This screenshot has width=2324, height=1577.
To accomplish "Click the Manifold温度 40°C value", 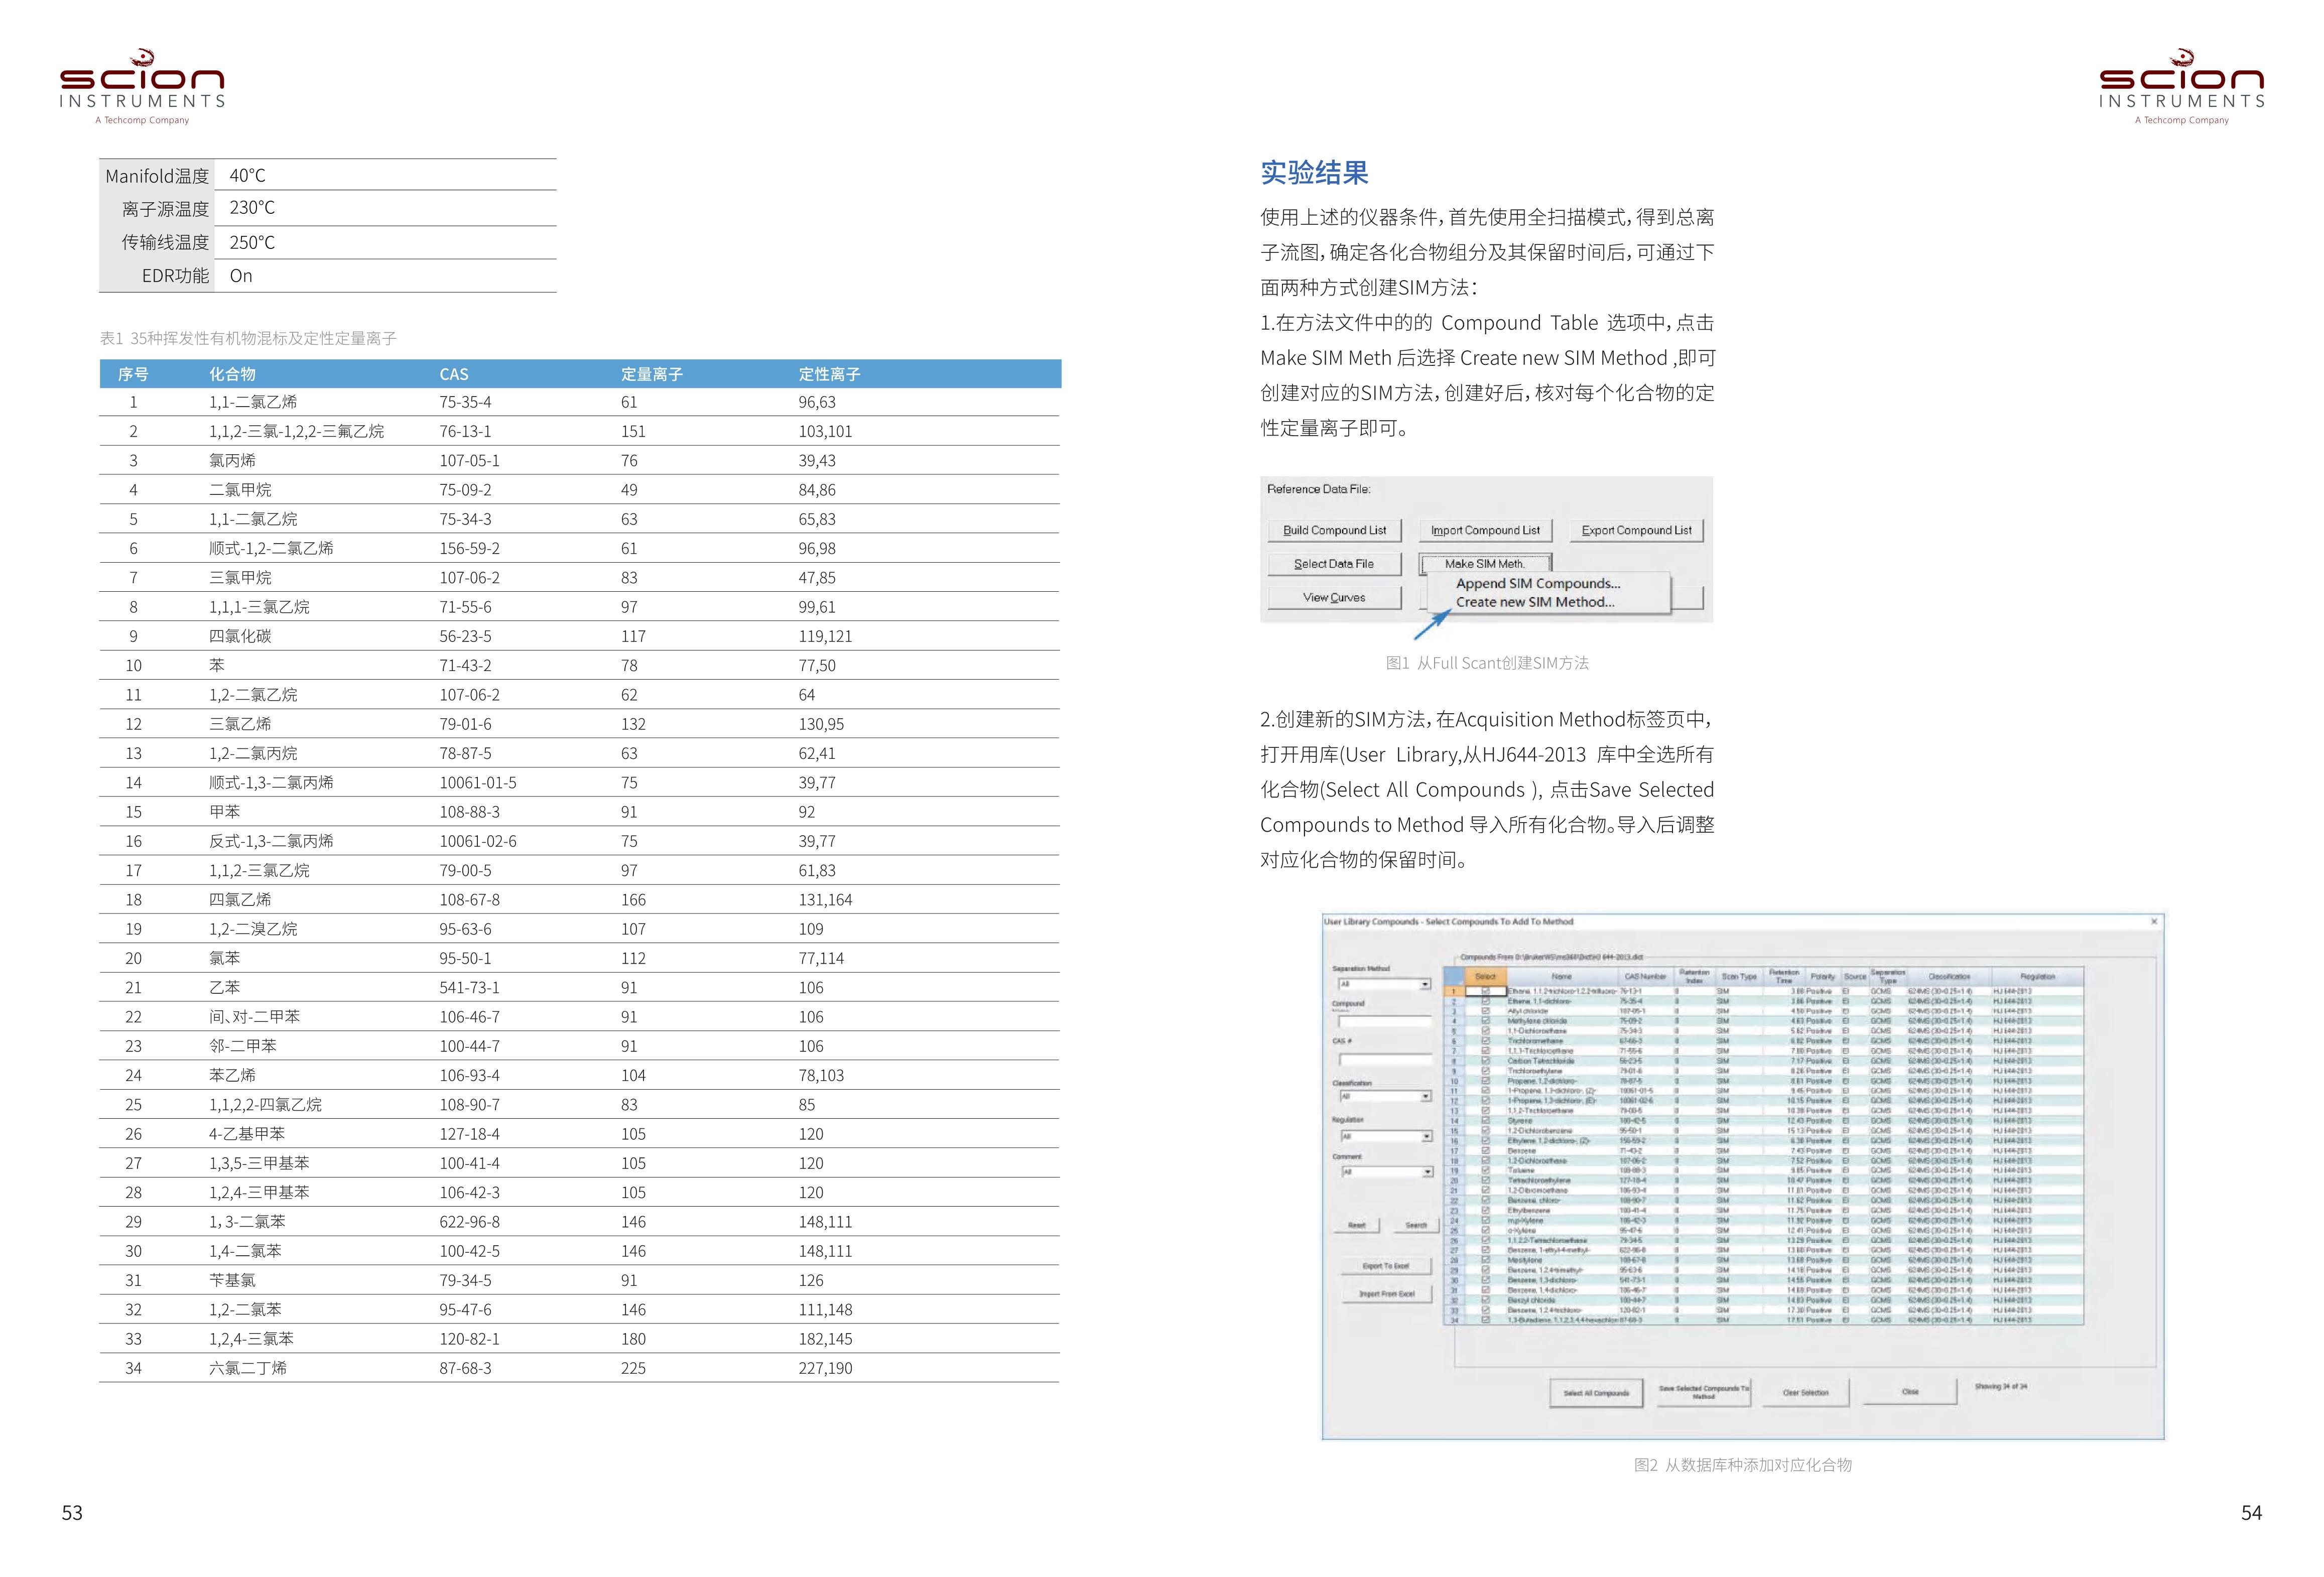I will pos(247,176).
